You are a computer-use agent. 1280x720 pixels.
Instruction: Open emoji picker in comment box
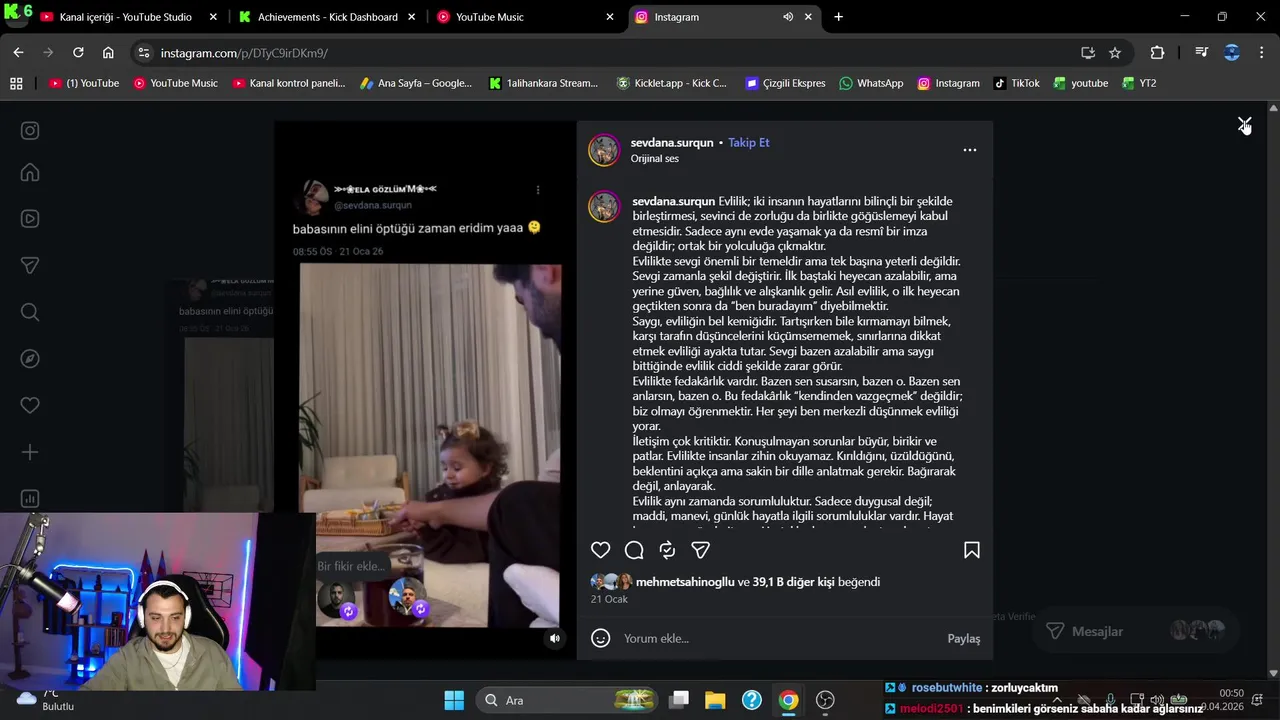click(x=600, y=638)
